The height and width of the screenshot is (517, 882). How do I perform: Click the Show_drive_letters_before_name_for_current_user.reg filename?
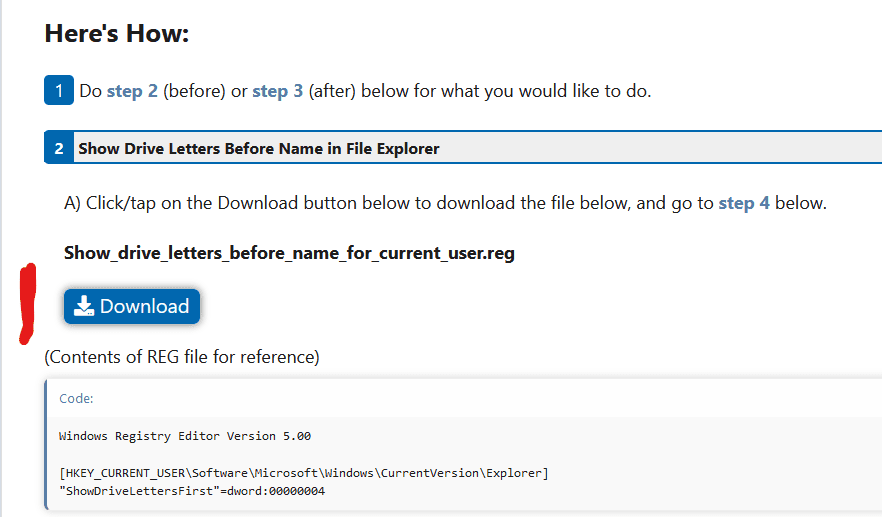click(x=289, y=253)
